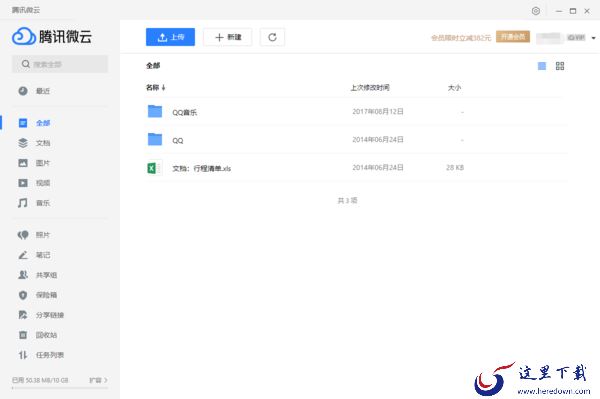Click the picture frame icon in sidebar
Screen dimensions: 600x399
[23, 163]
